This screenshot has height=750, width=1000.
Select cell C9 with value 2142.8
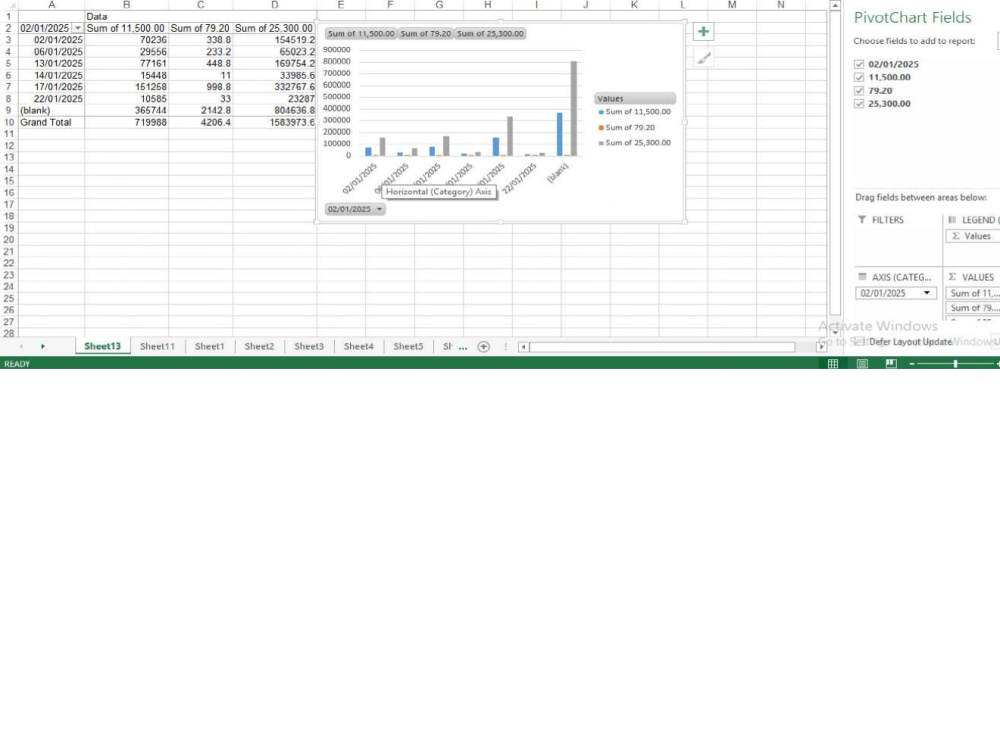[200, 110]
